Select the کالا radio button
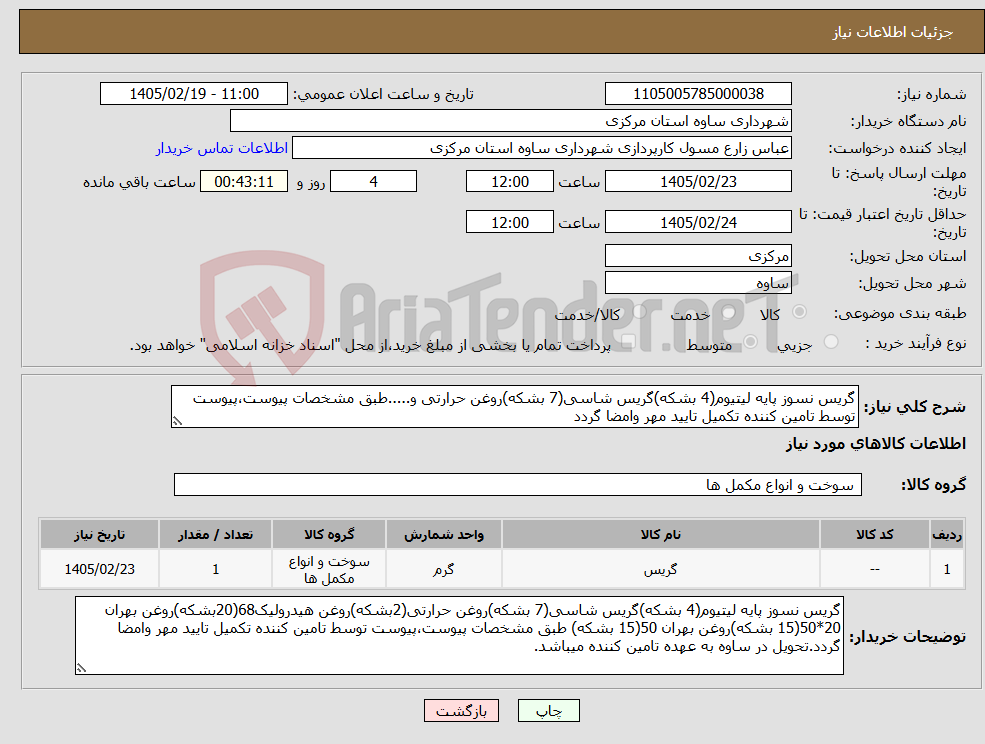The width and height of the screenshot is (985, 744). (800, 312)
